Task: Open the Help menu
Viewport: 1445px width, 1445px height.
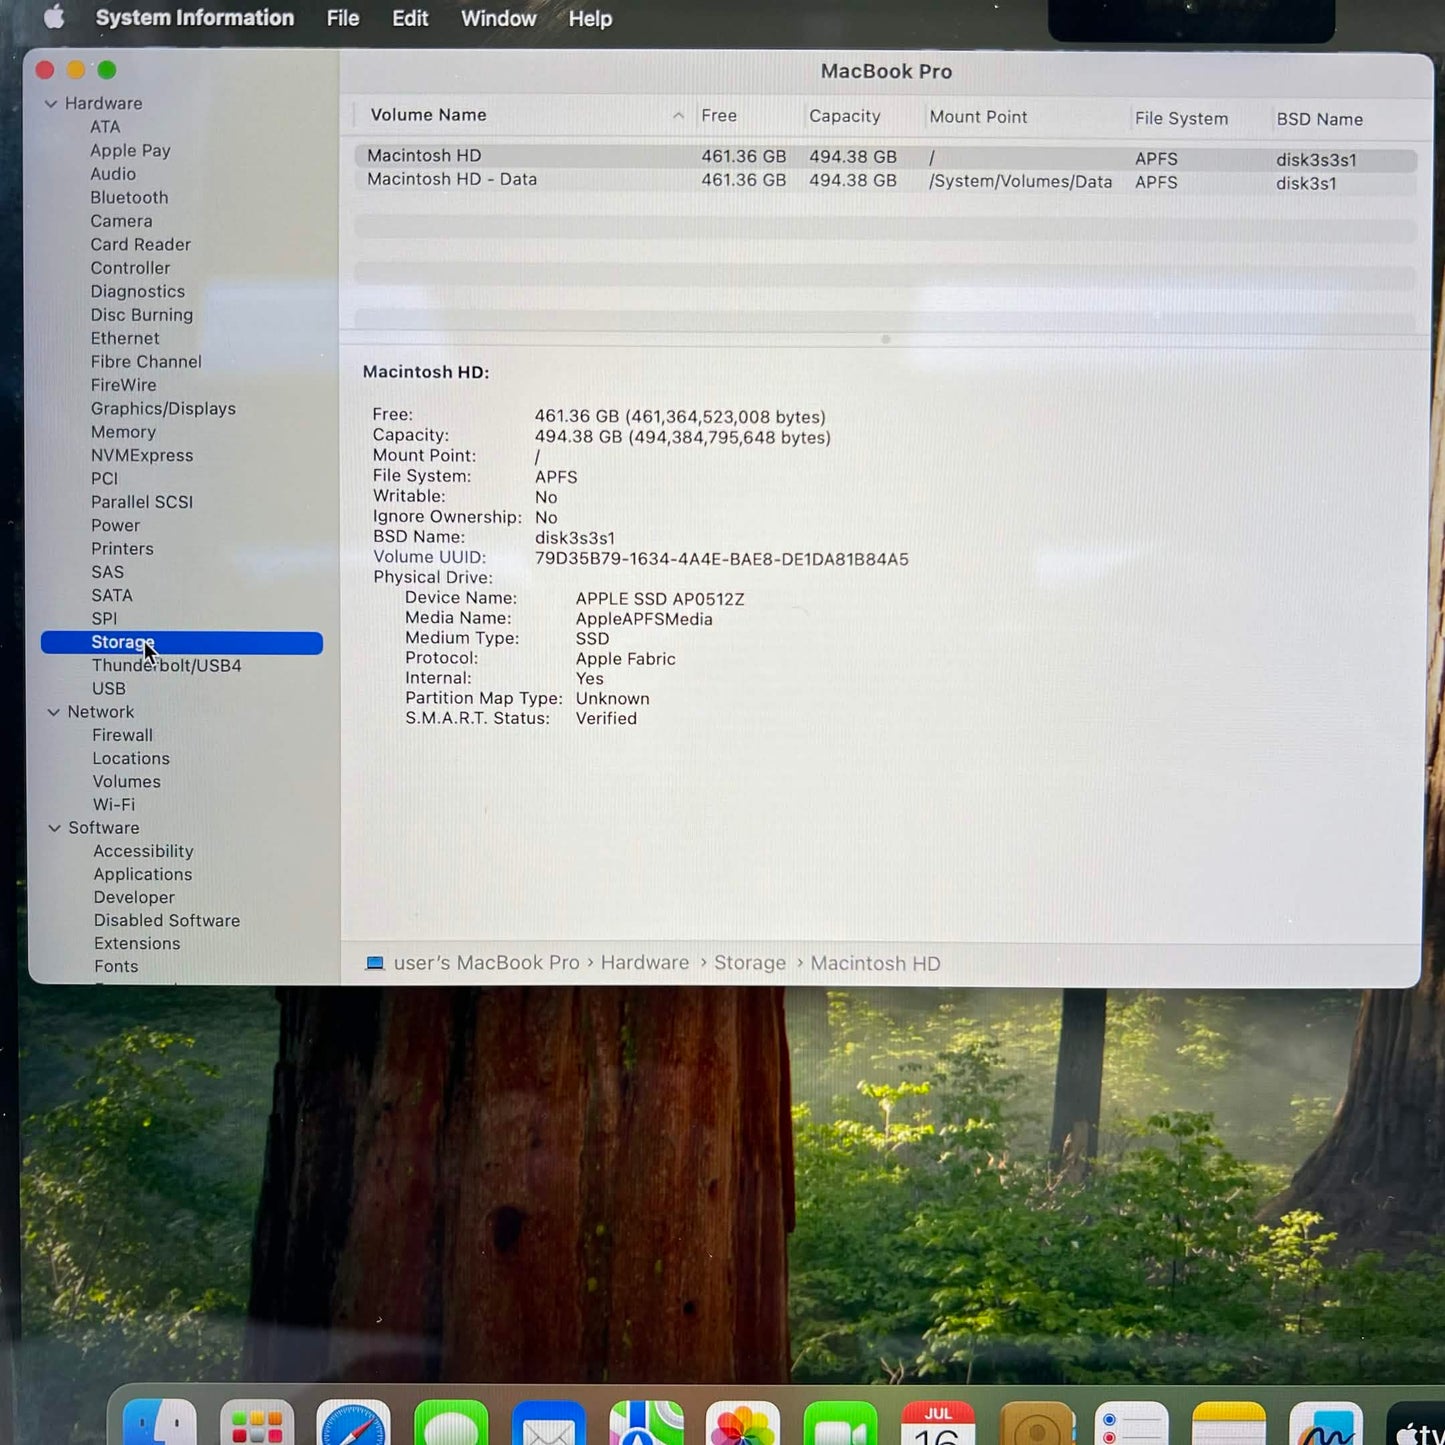Action: click(590, 18)
